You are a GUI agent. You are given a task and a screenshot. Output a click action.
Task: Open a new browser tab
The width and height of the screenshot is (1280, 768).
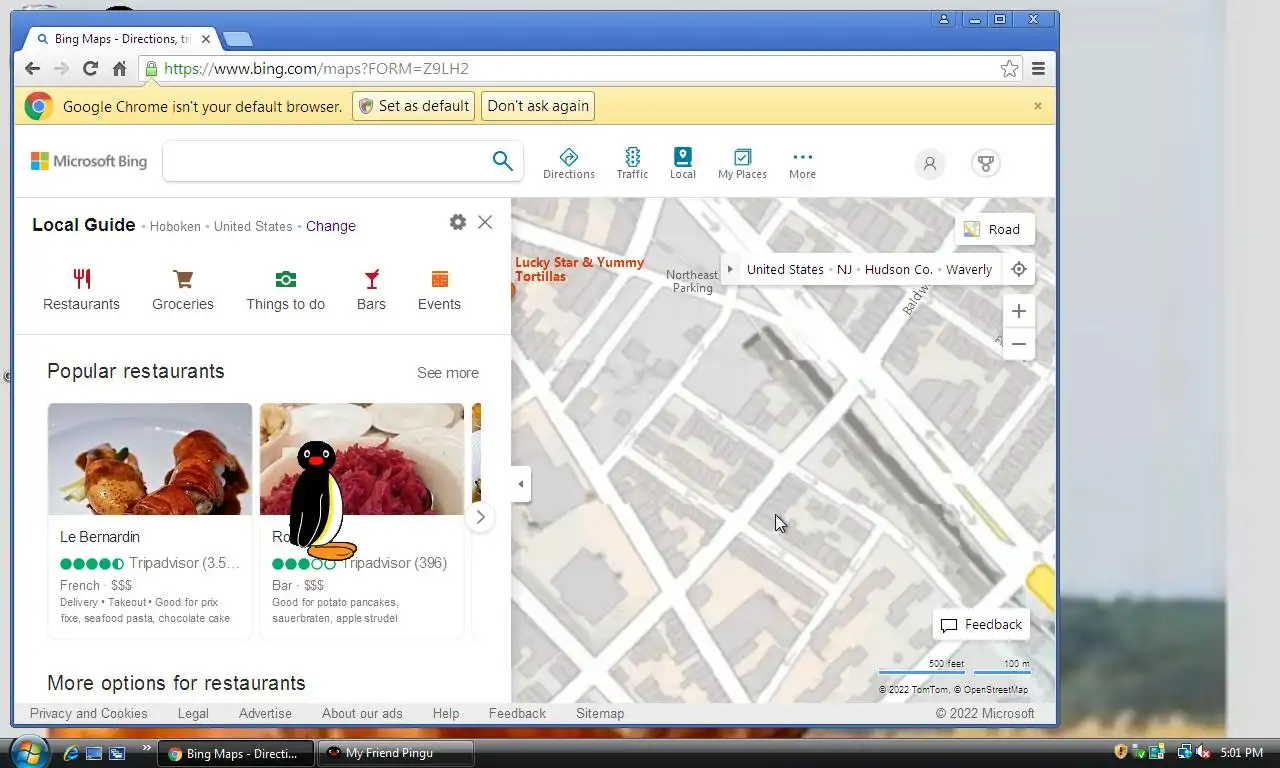(x=238, y=39)
